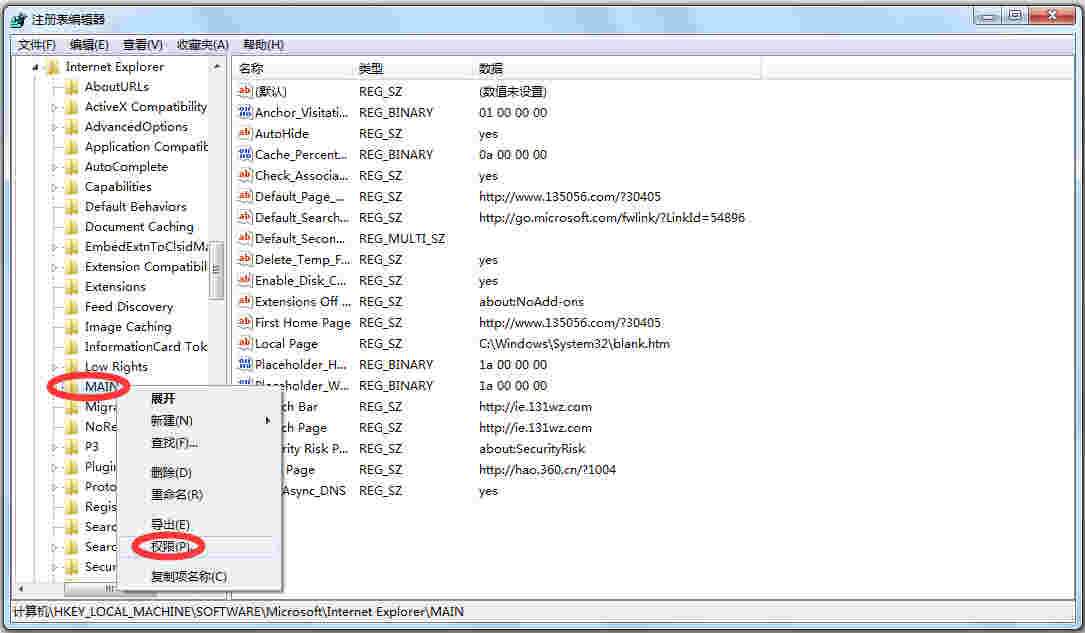Choose 删除(D) in context menu
Screen dimensions: 1085x633
click(x=200, y=473)
